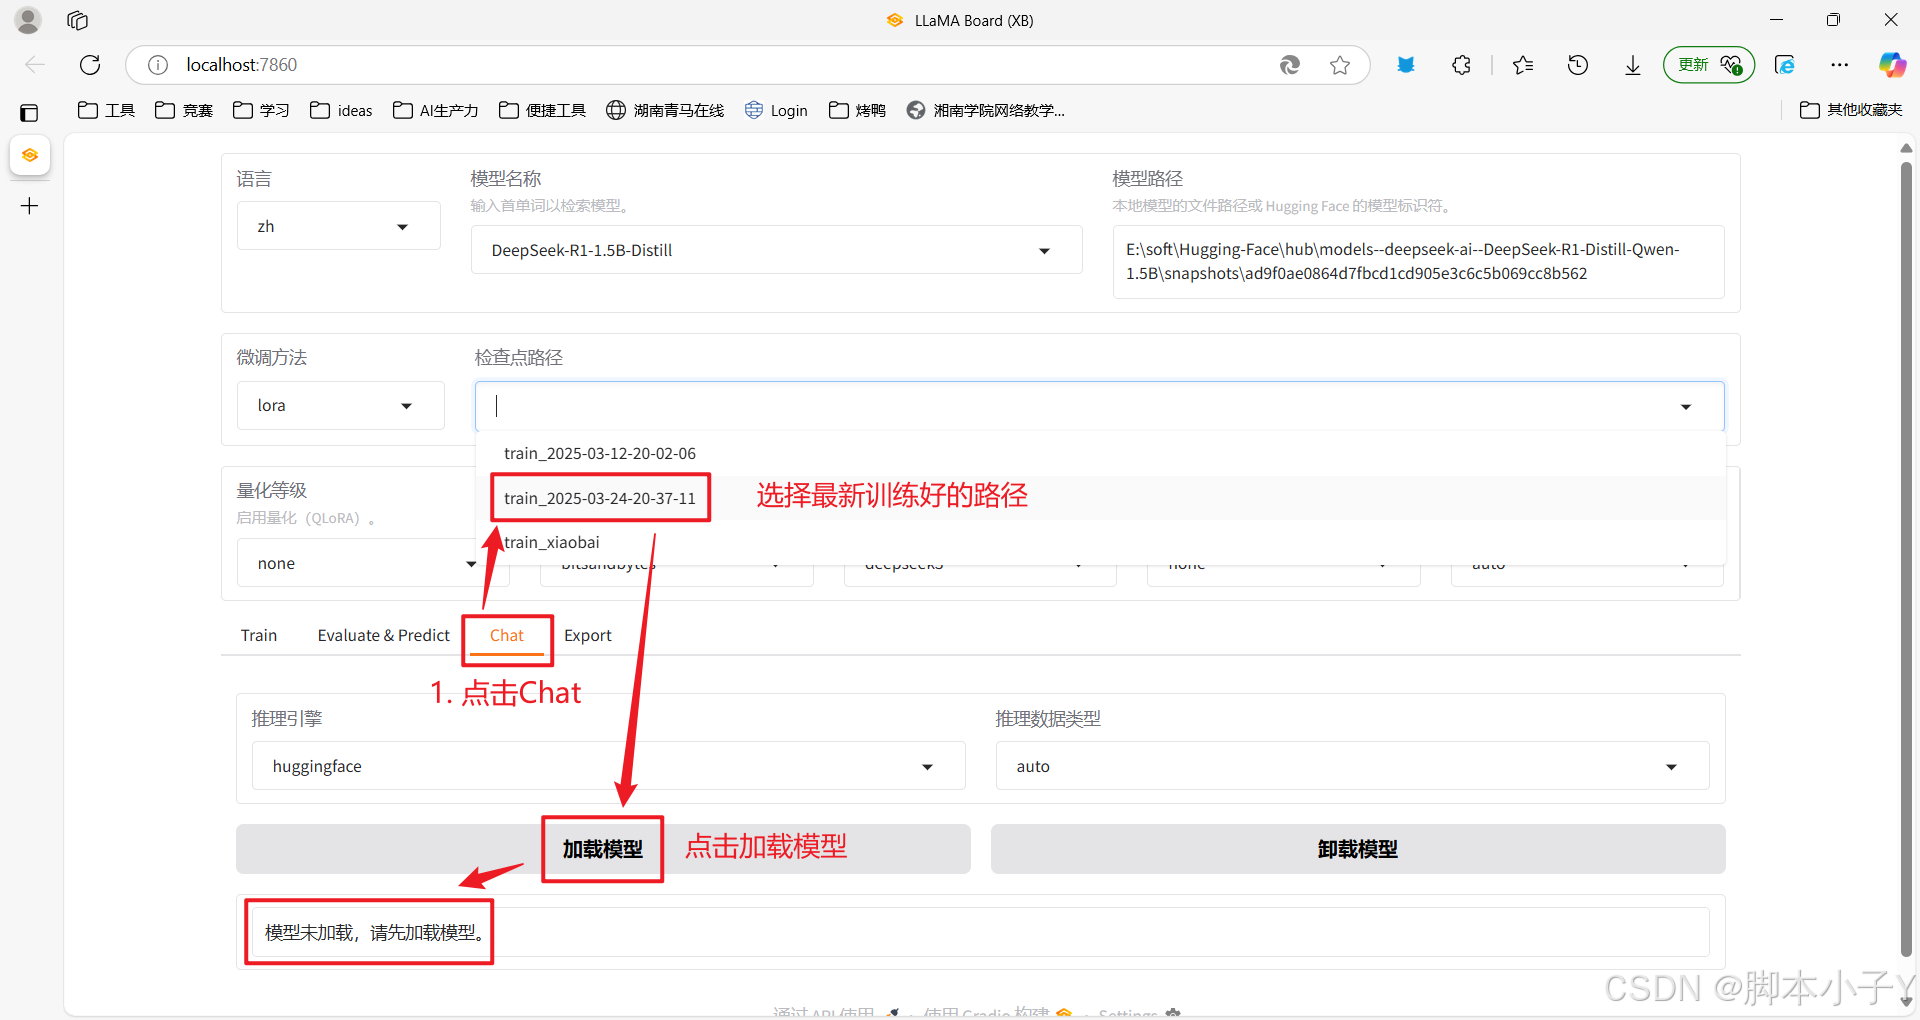Switch to the Train tab
The height and width of the screenshot is (1020, 1920).
(259, 635)
